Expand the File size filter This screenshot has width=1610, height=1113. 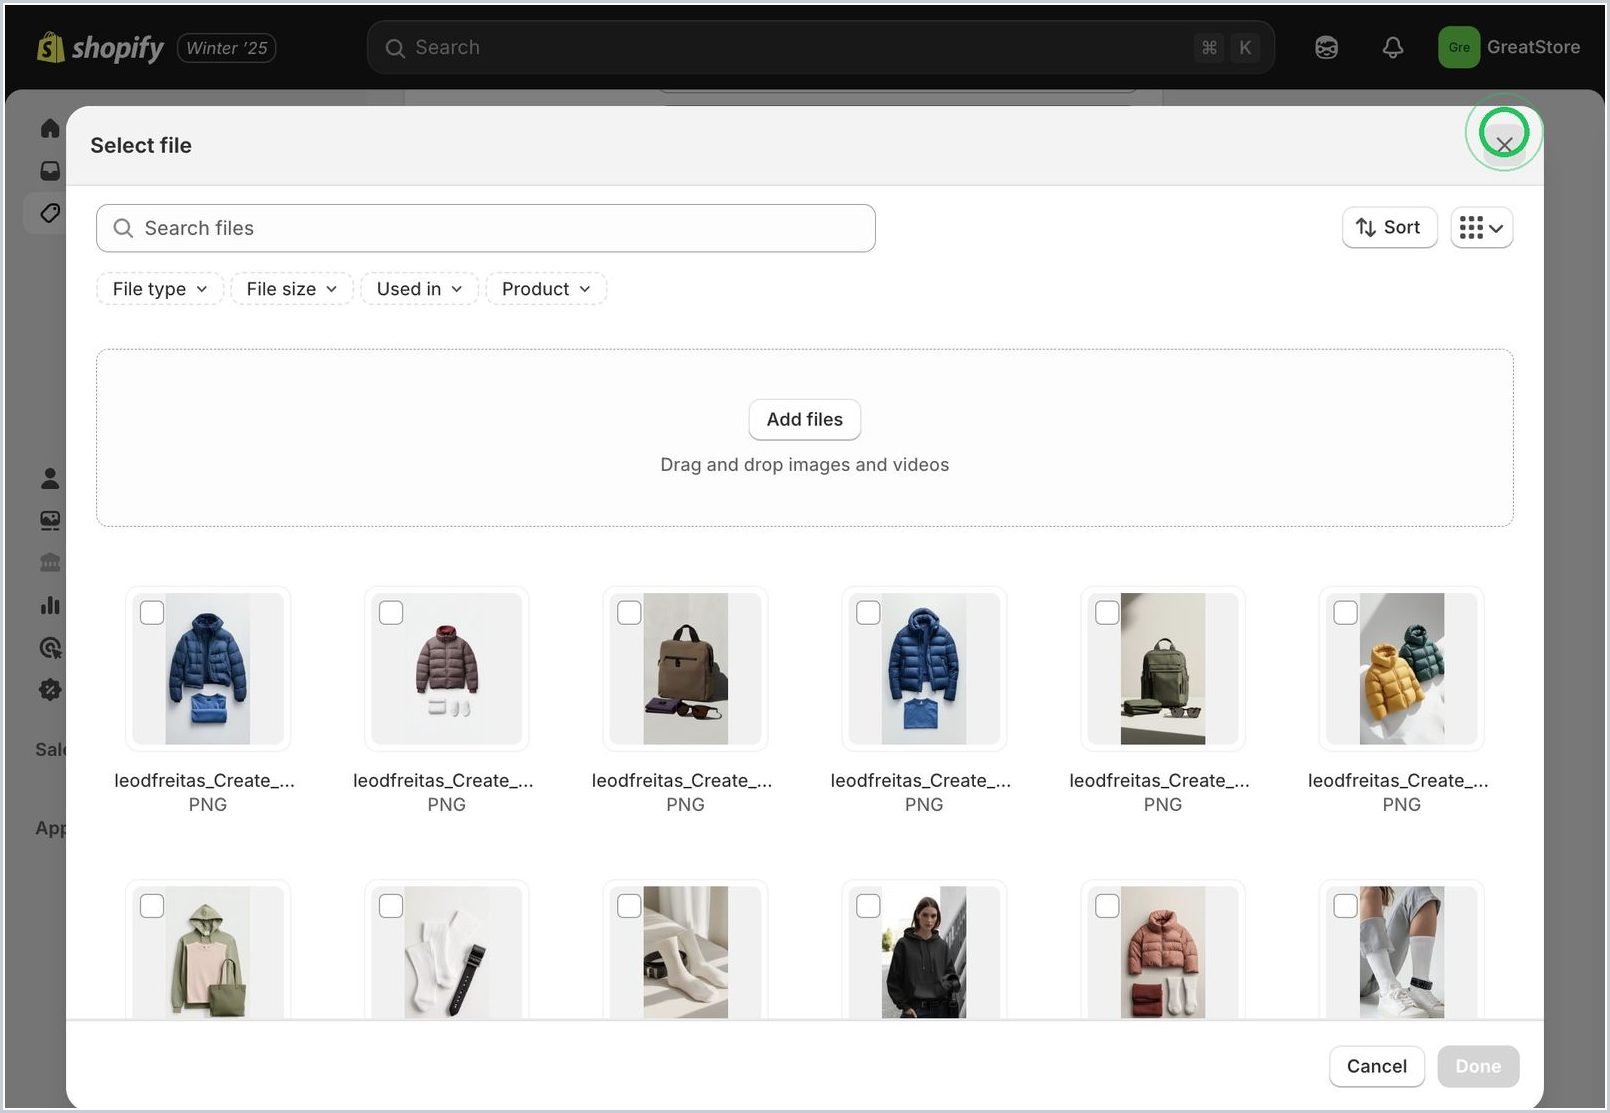point(292,289)
